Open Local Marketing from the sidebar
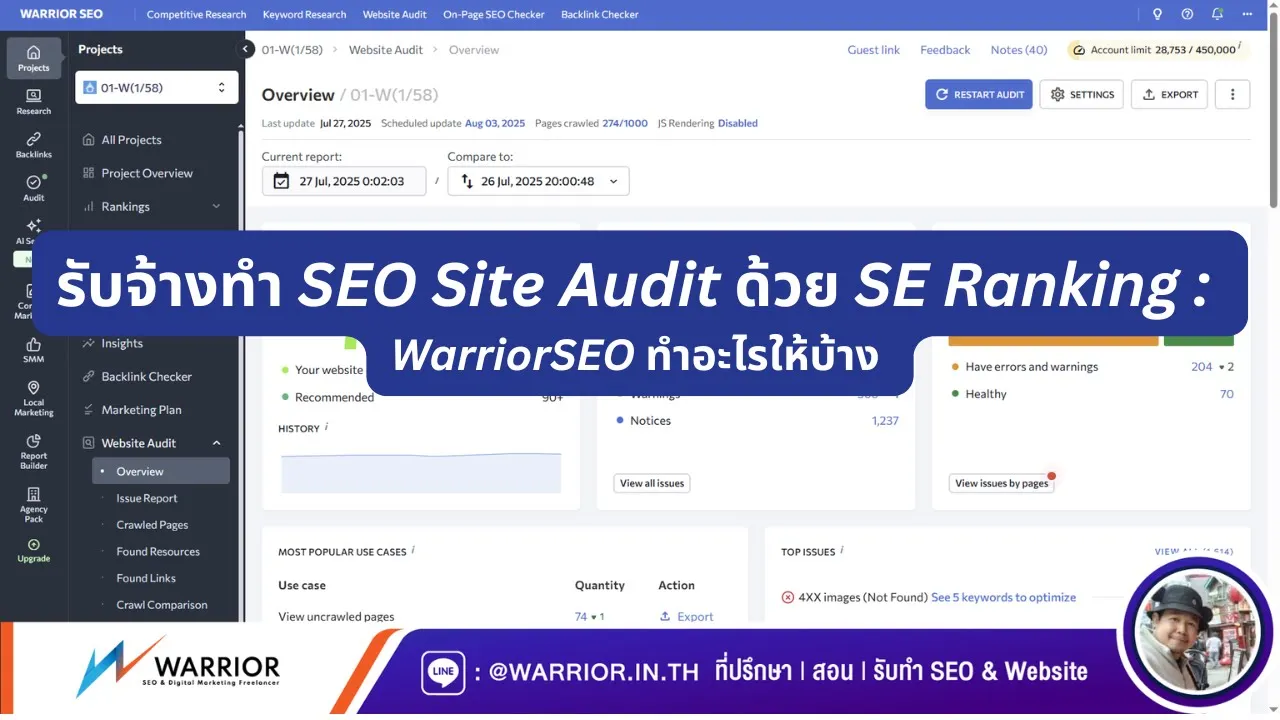 pyautogui.click(x=33, y=398)
